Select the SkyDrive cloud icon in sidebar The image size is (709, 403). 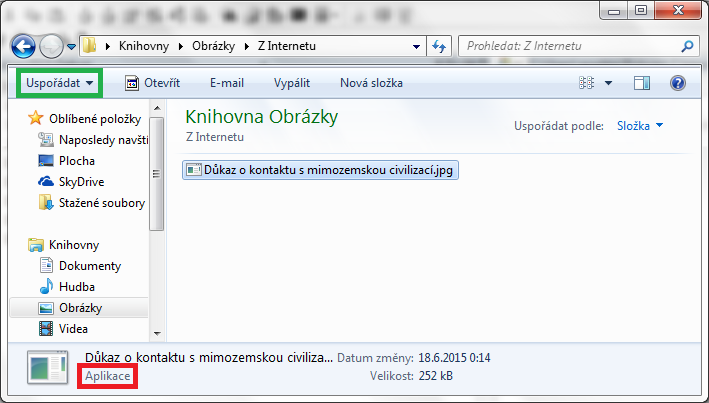[x=45, y=182]
